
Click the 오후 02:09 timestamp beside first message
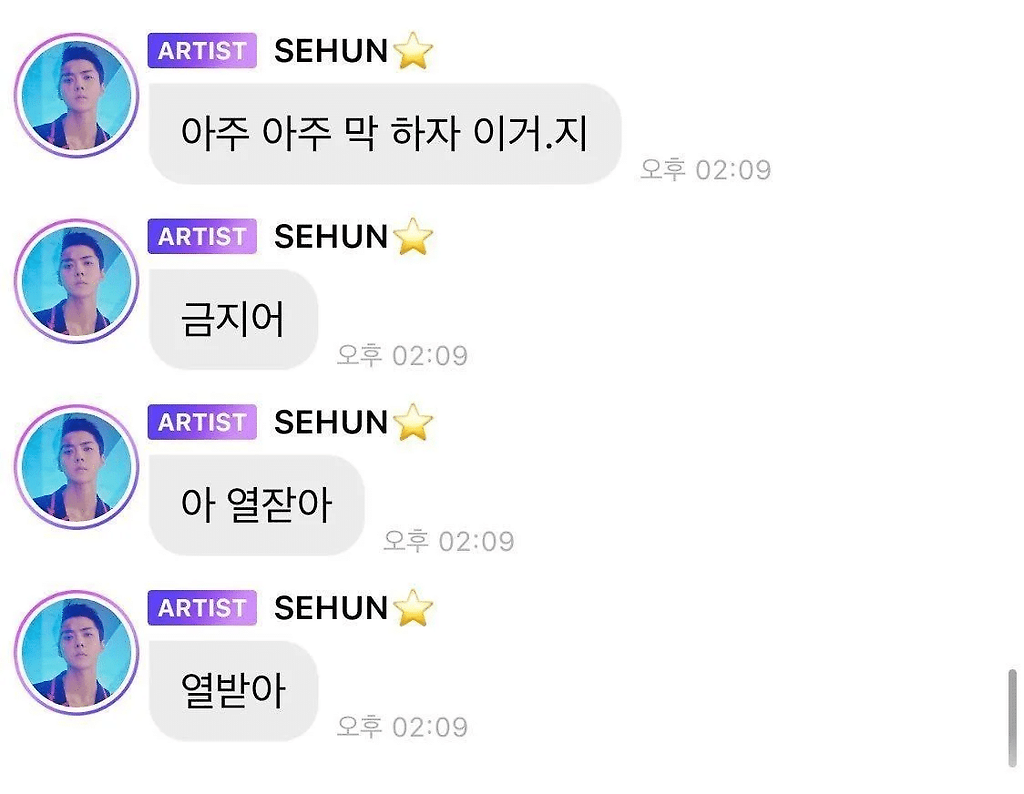pyautogui.click(x=705, y=170)
